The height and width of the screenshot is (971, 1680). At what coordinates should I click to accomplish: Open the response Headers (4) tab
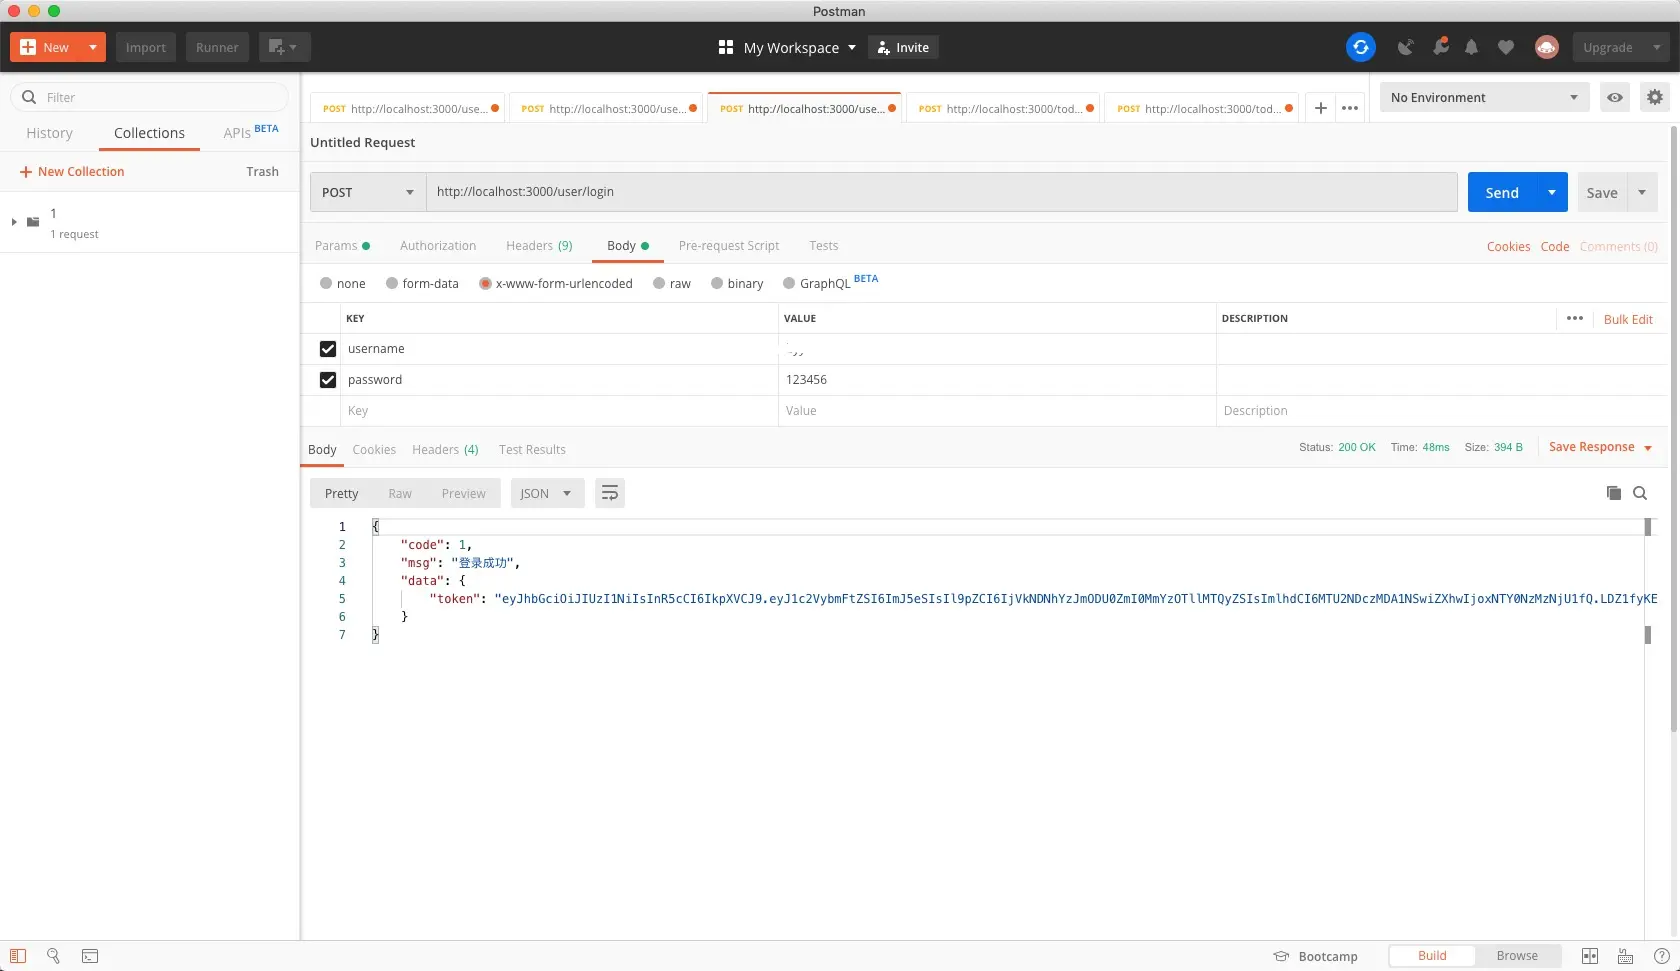point(445,450)
